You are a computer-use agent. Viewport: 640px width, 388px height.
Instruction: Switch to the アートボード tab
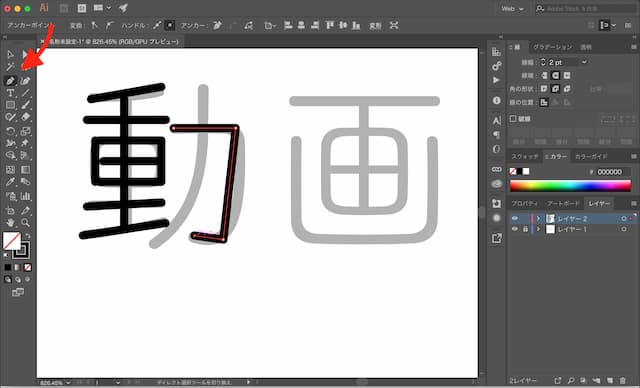pos(563,203)
